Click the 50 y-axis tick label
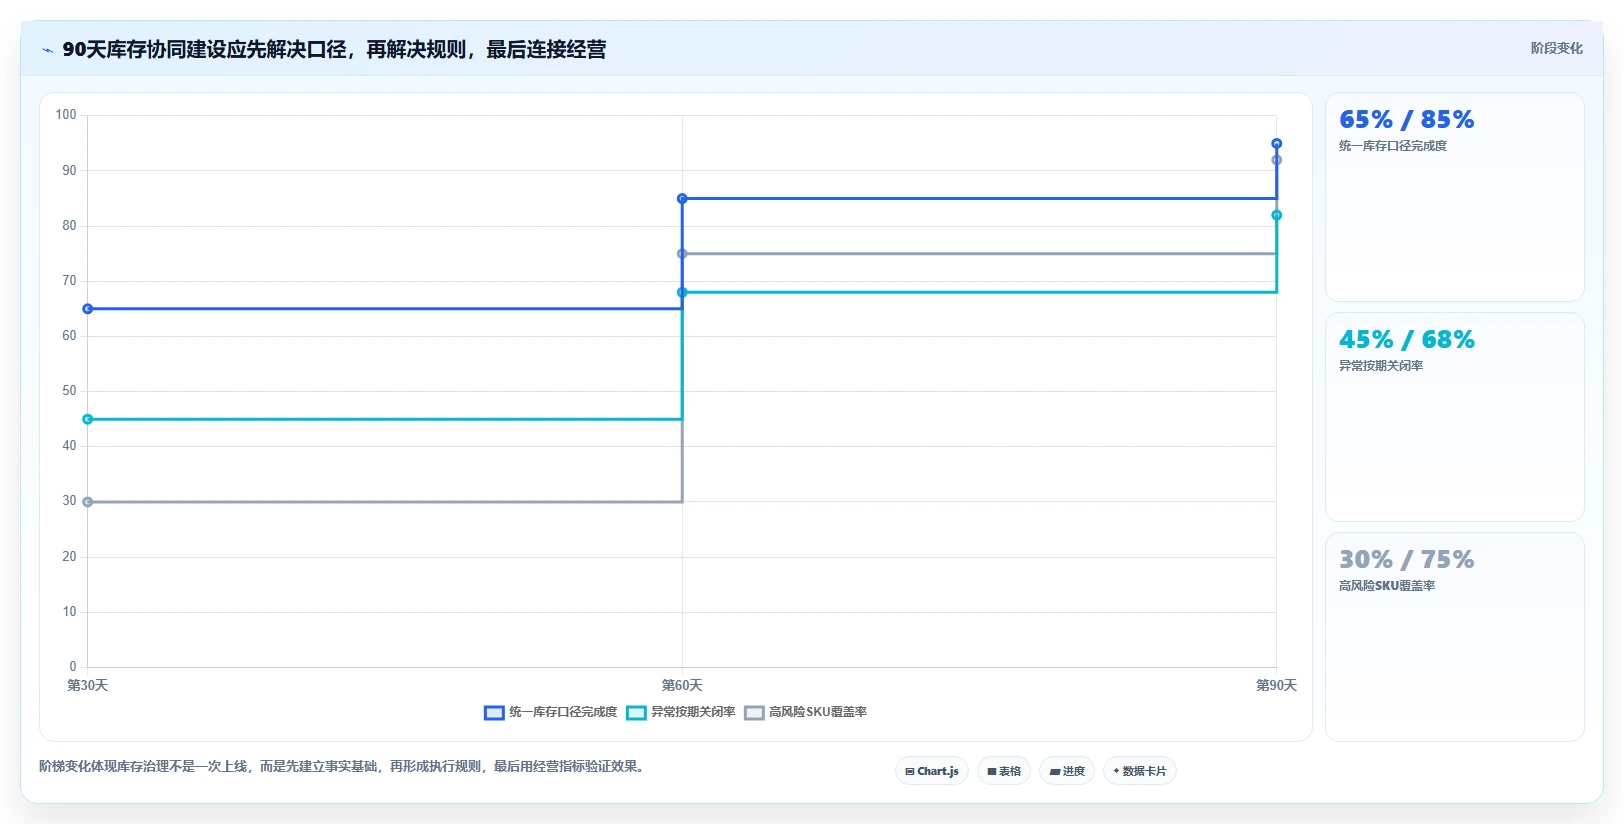 [69, 391]
